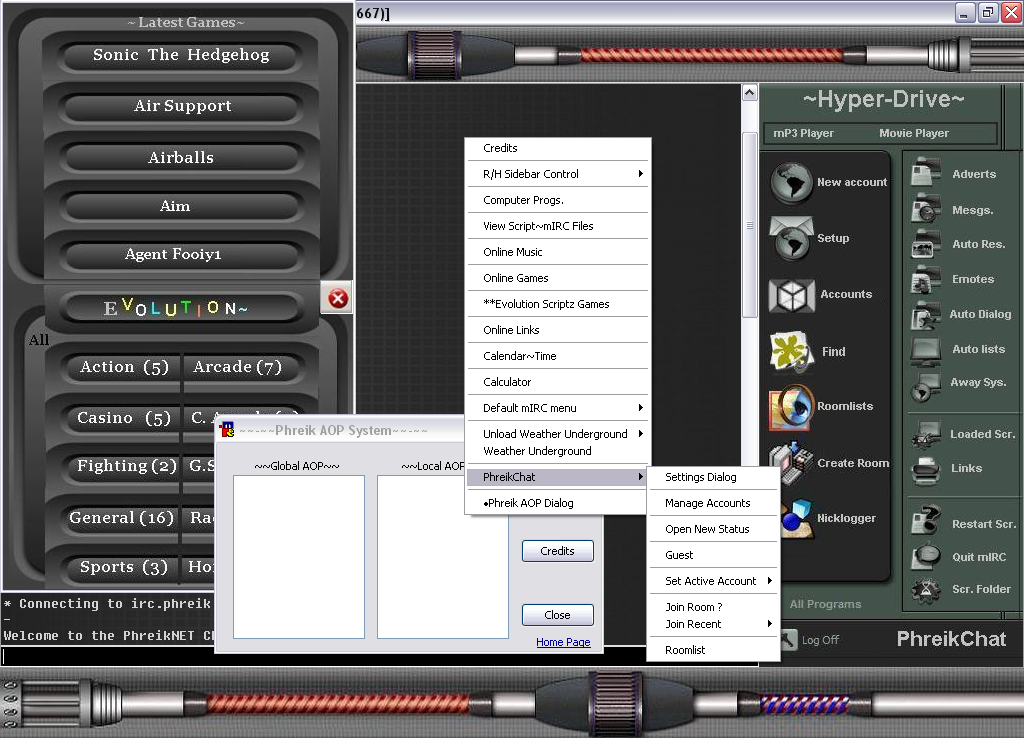Open the Links printer icon
The width and height of the screenshot is (1024, 738).
(x=925, y=469)
